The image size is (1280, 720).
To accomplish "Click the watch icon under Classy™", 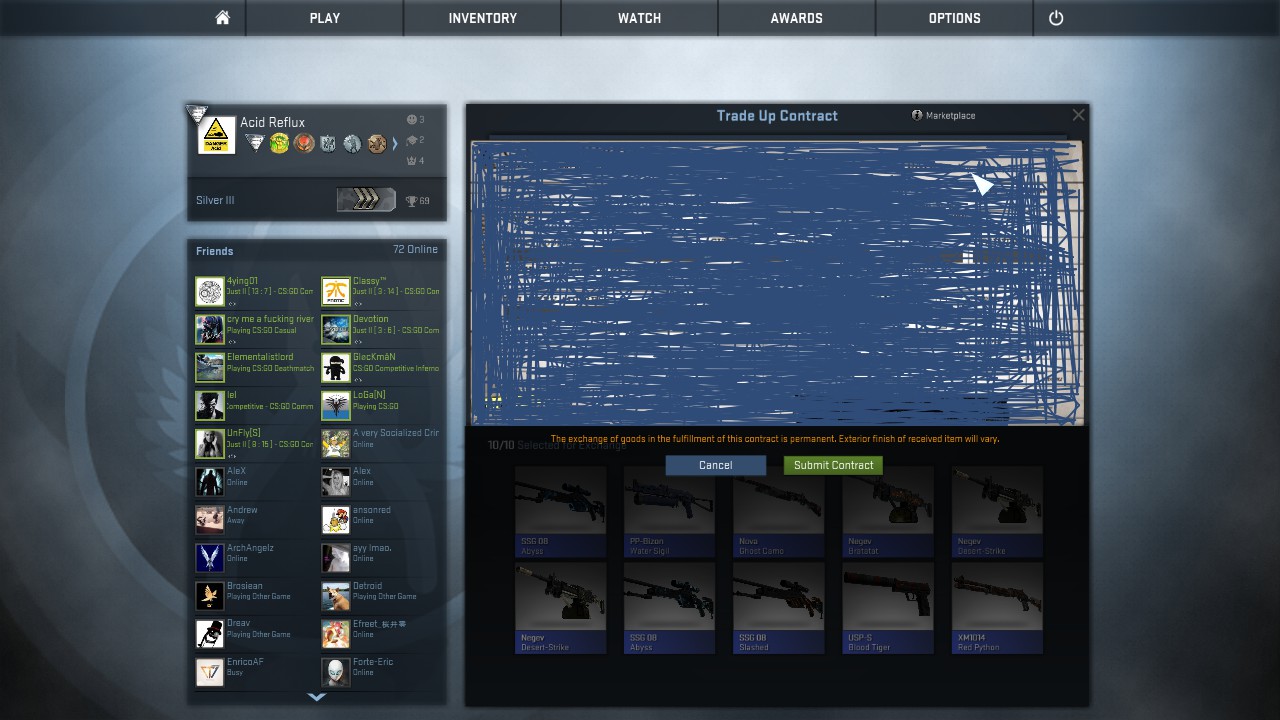I will (x=358, y=303).
